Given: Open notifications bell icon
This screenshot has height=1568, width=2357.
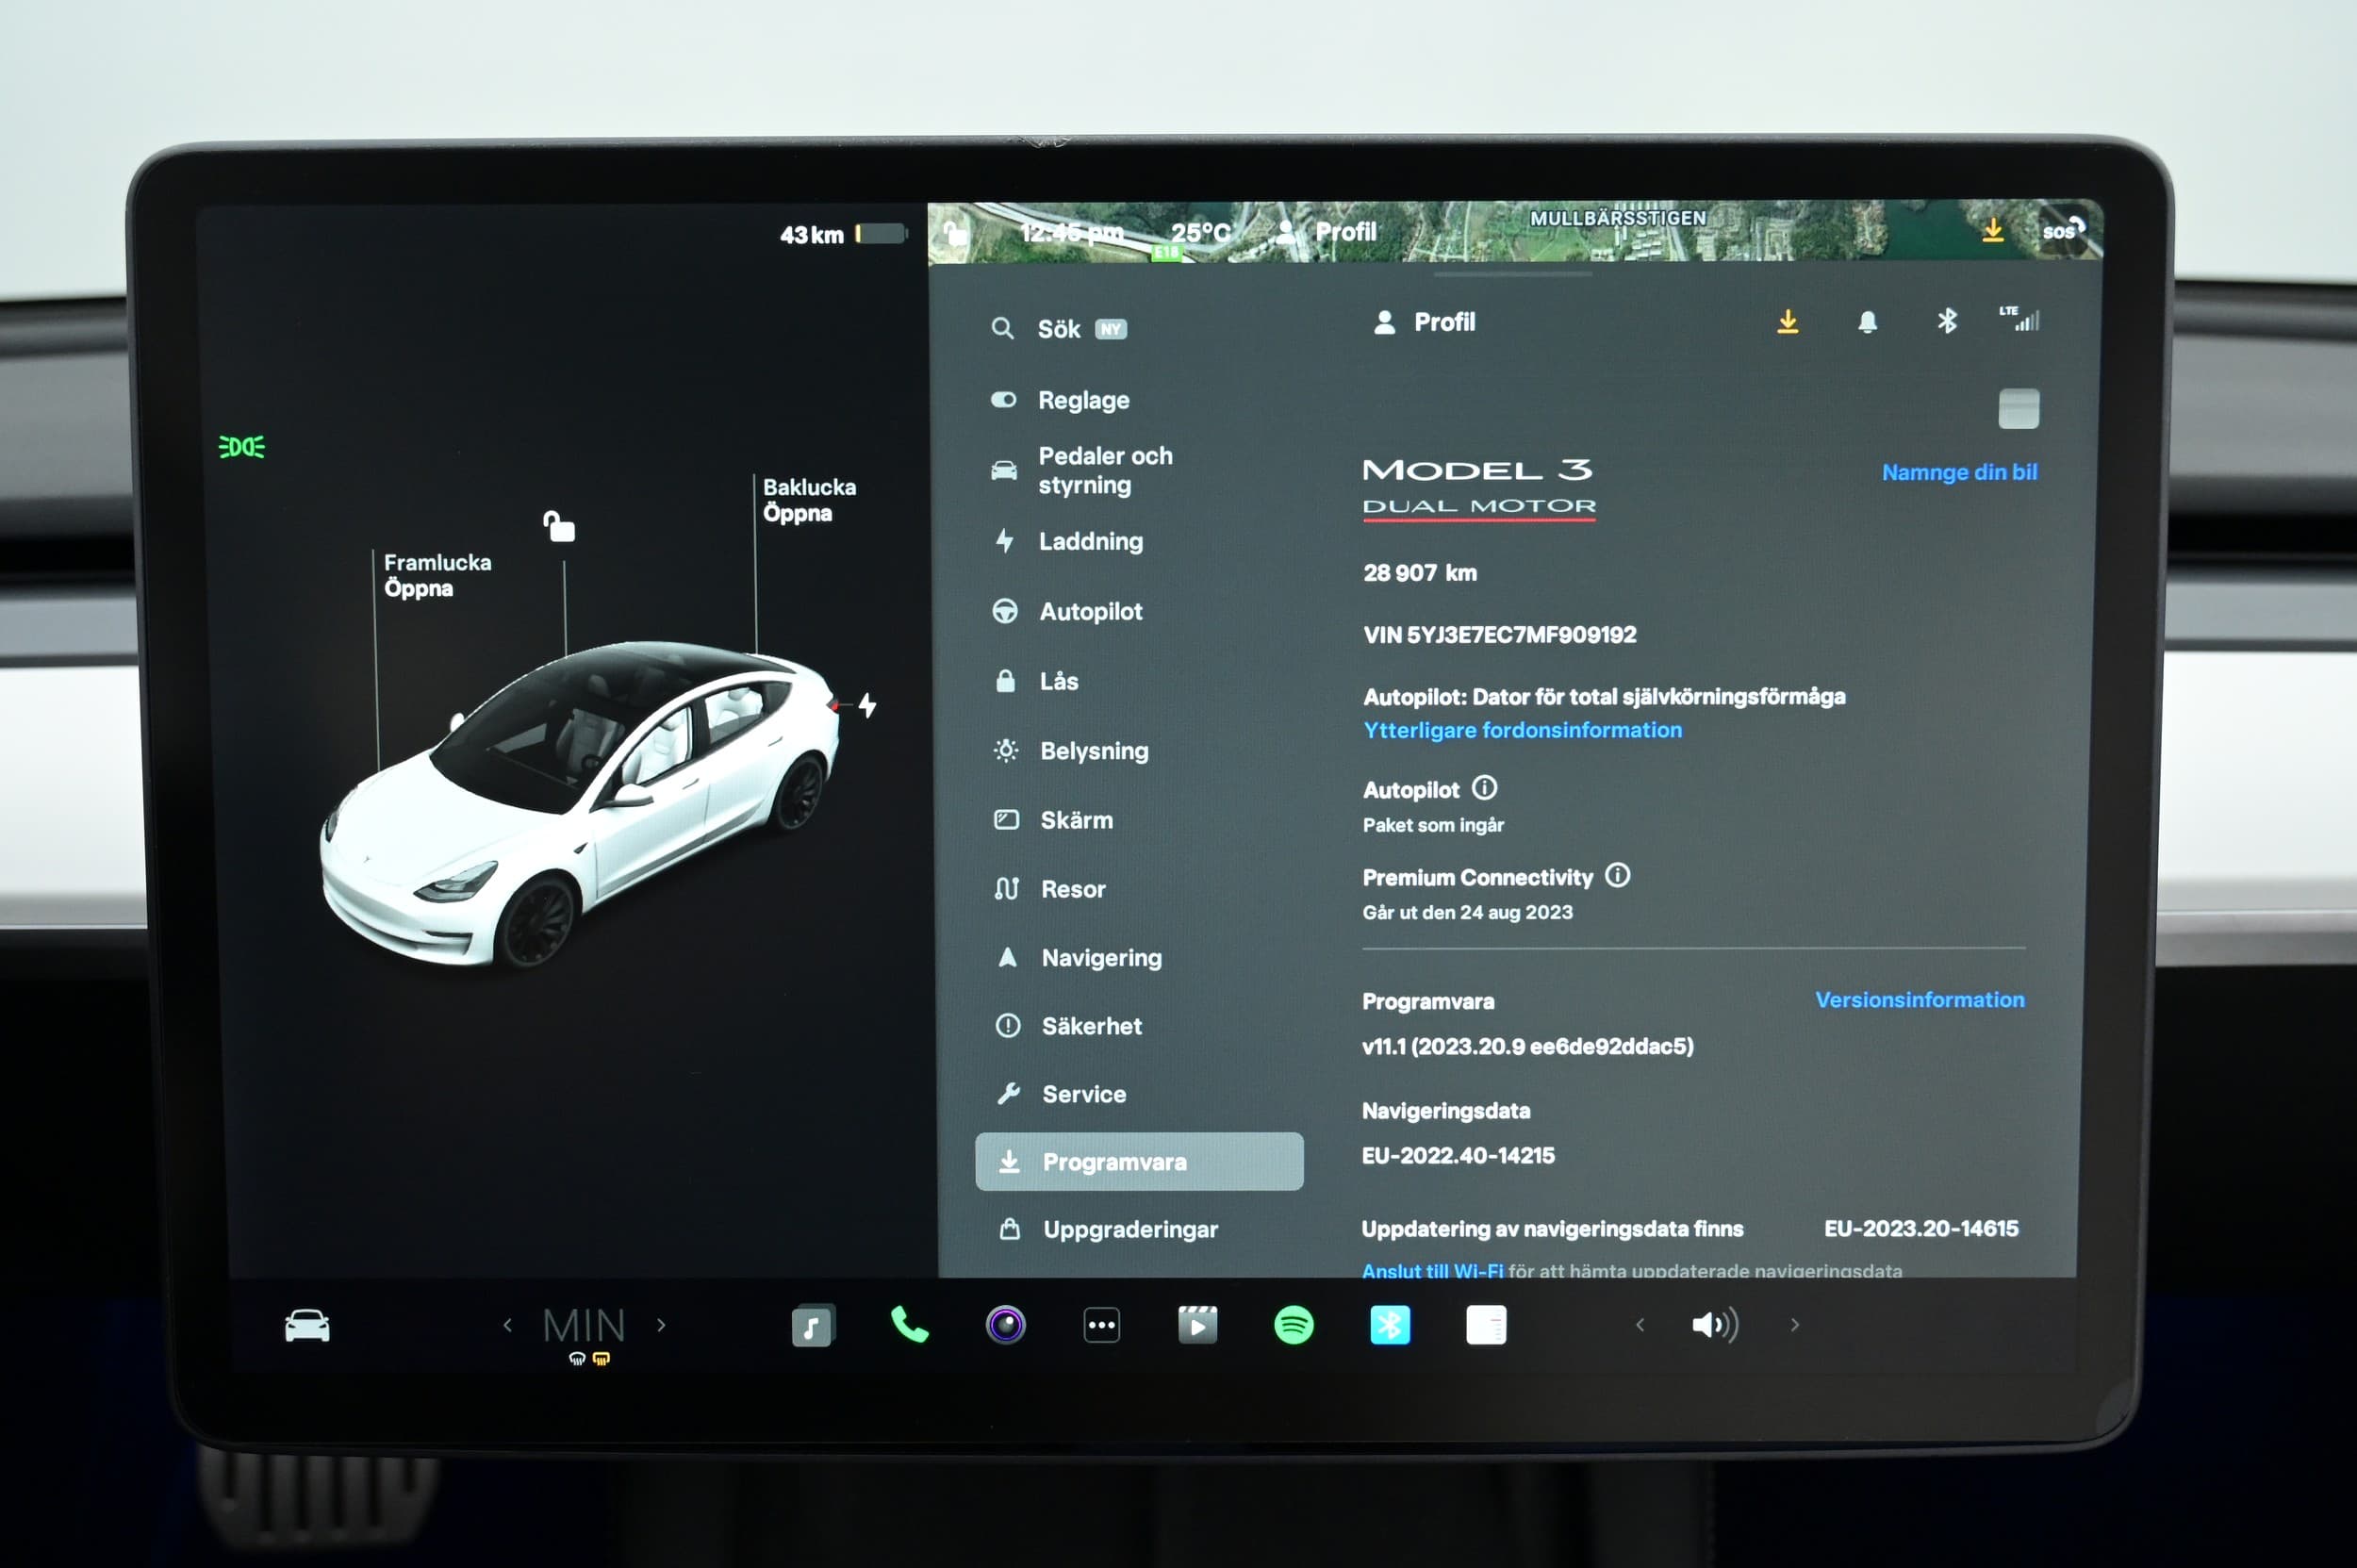Looking at the screenshot, I should (1867, 321).
